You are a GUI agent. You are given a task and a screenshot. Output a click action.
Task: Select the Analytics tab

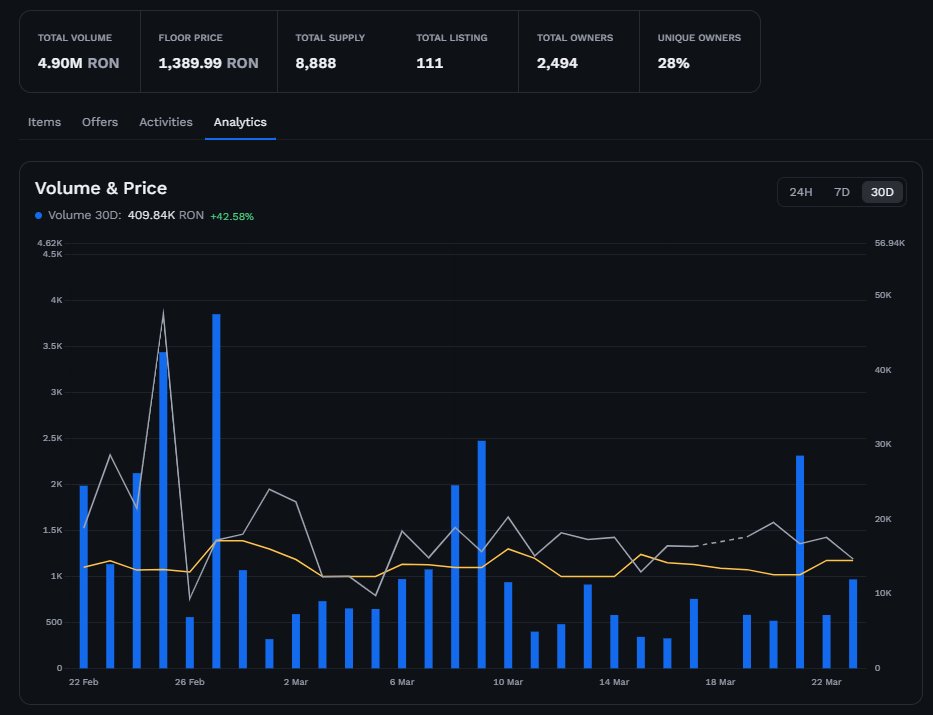click(x=240, y=122)
